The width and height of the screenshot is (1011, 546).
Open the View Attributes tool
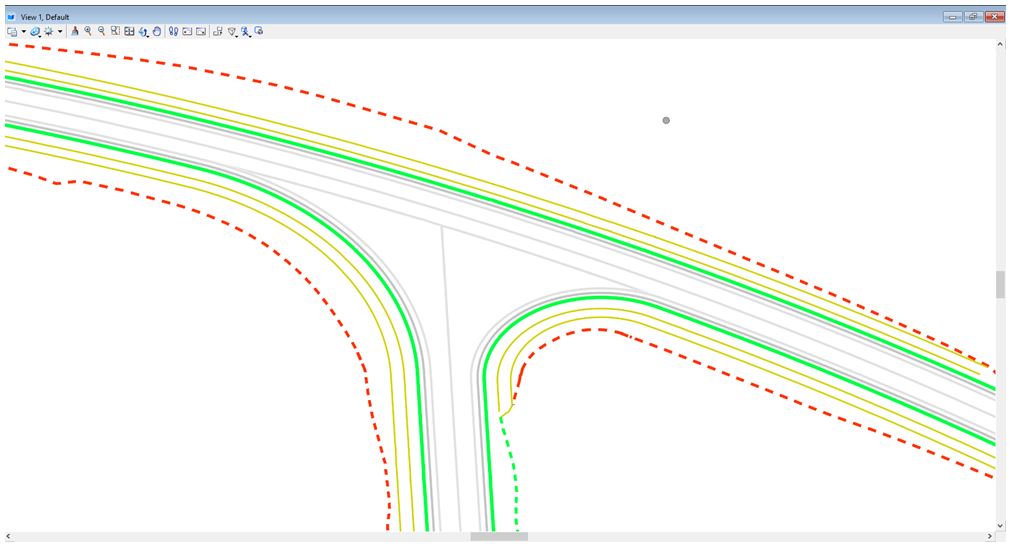12,32
